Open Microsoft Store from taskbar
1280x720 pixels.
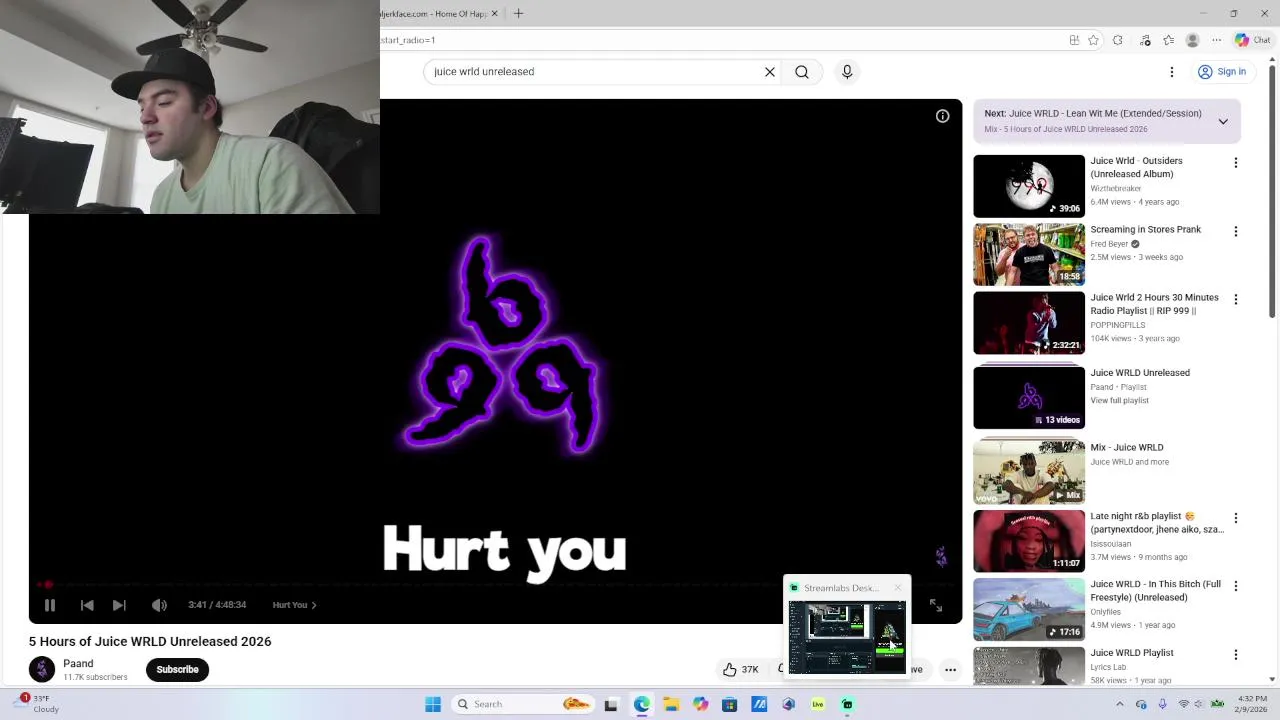click(729, 704)
